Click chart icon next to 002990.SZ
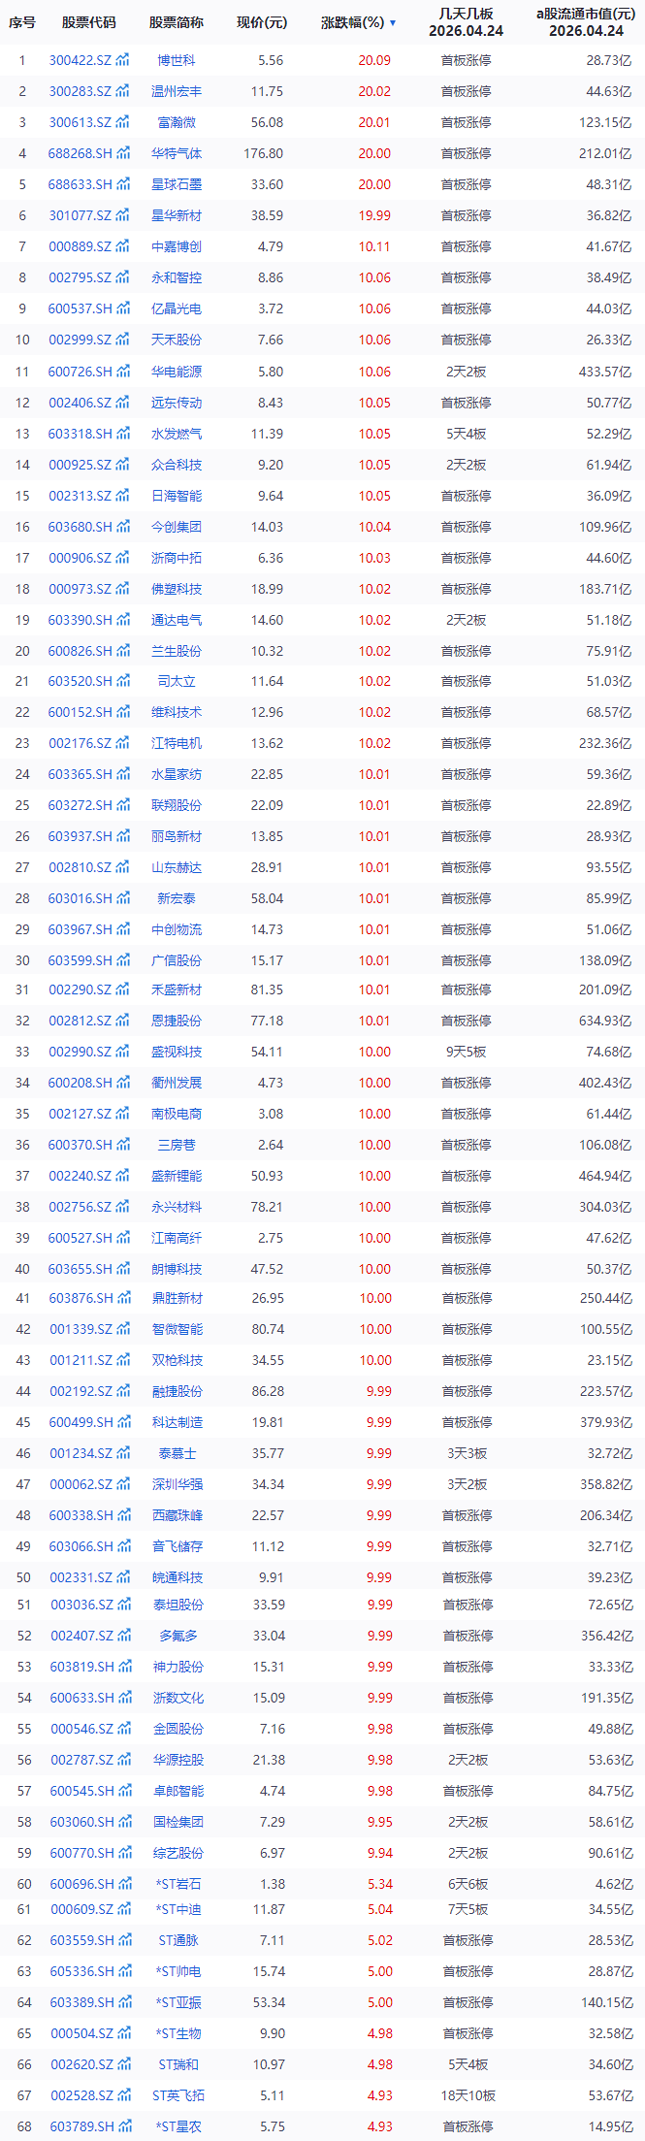The image size is (645, 2141). click(x=122, y=1051)
